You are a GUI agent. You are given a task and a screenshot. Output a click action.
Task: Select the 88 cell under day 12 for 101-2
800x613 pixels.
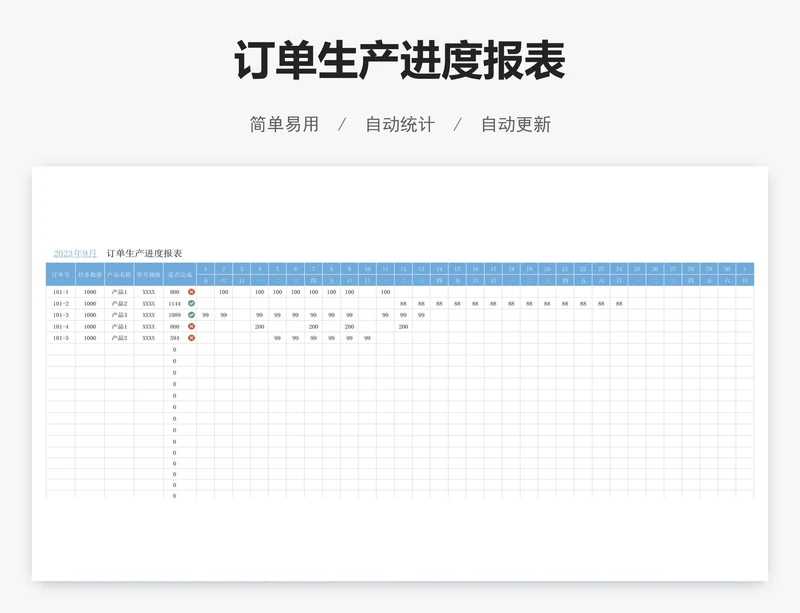[403, 304]
